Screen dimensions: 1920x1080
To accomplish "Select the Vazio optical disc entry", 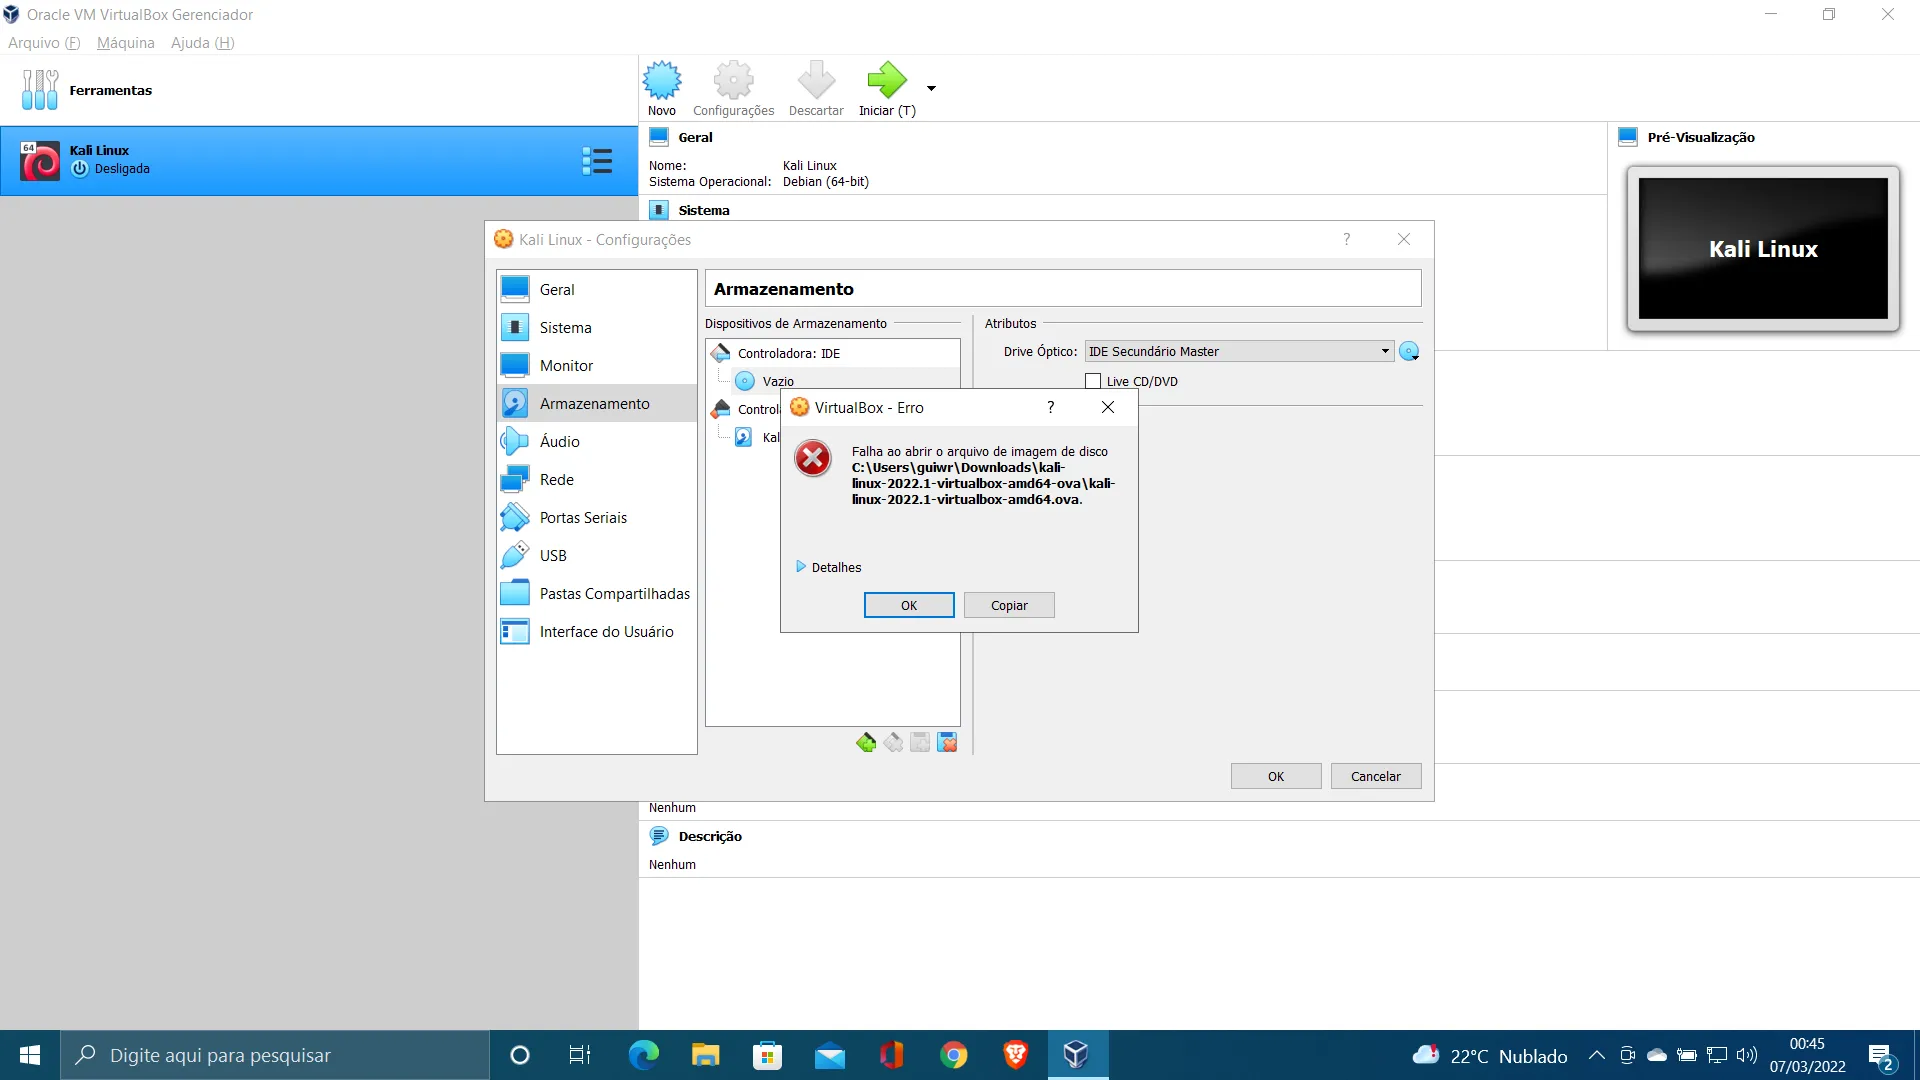I will pyautogui.click(x=778, y=381).
